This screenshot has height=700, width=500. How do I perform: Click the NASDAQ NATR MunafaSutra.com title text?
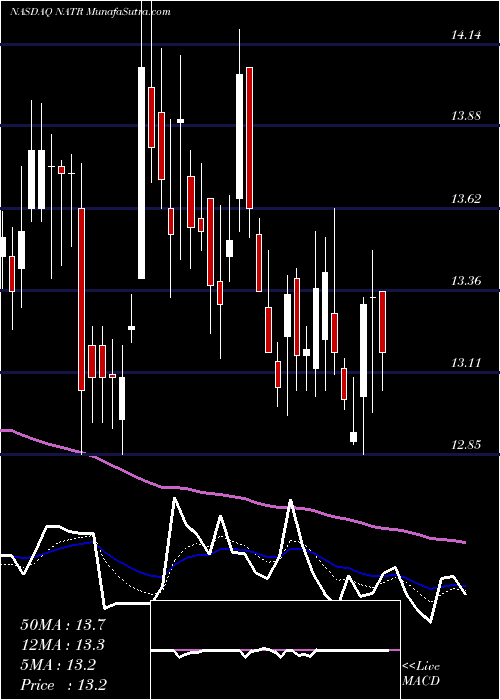[x=90, y=12]
